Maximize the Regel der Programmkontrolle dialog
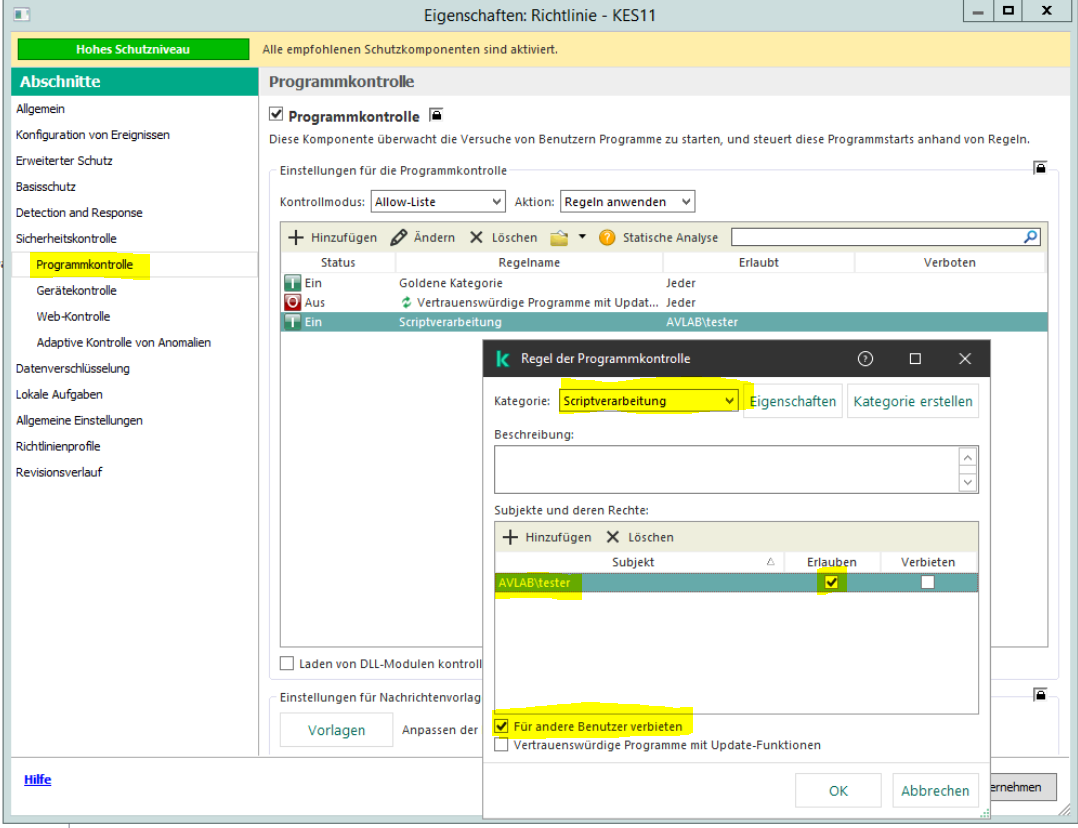This screenshot has height=828, width=1078. (915, 358)
